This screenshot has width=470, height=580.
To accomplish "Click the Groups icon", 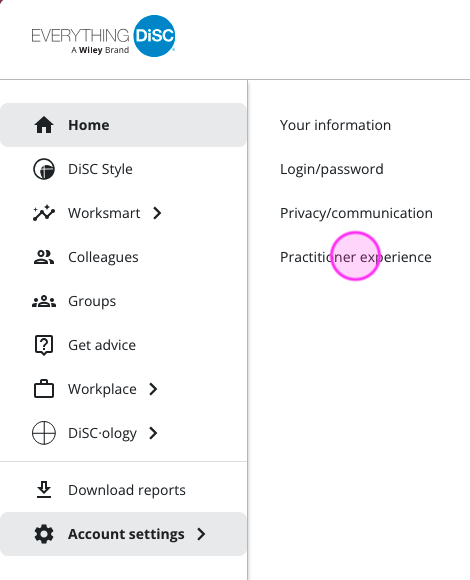I will point(44,301).
